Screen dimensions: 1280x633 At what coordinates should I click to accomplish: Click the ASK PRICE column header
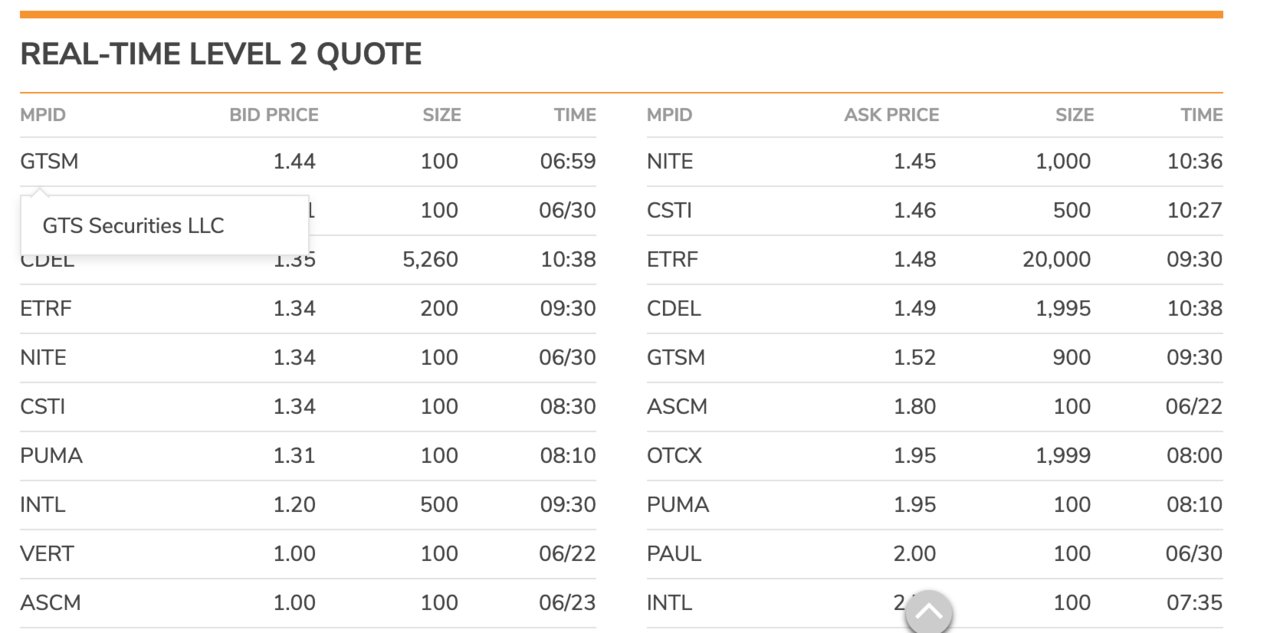click(891, 115)
